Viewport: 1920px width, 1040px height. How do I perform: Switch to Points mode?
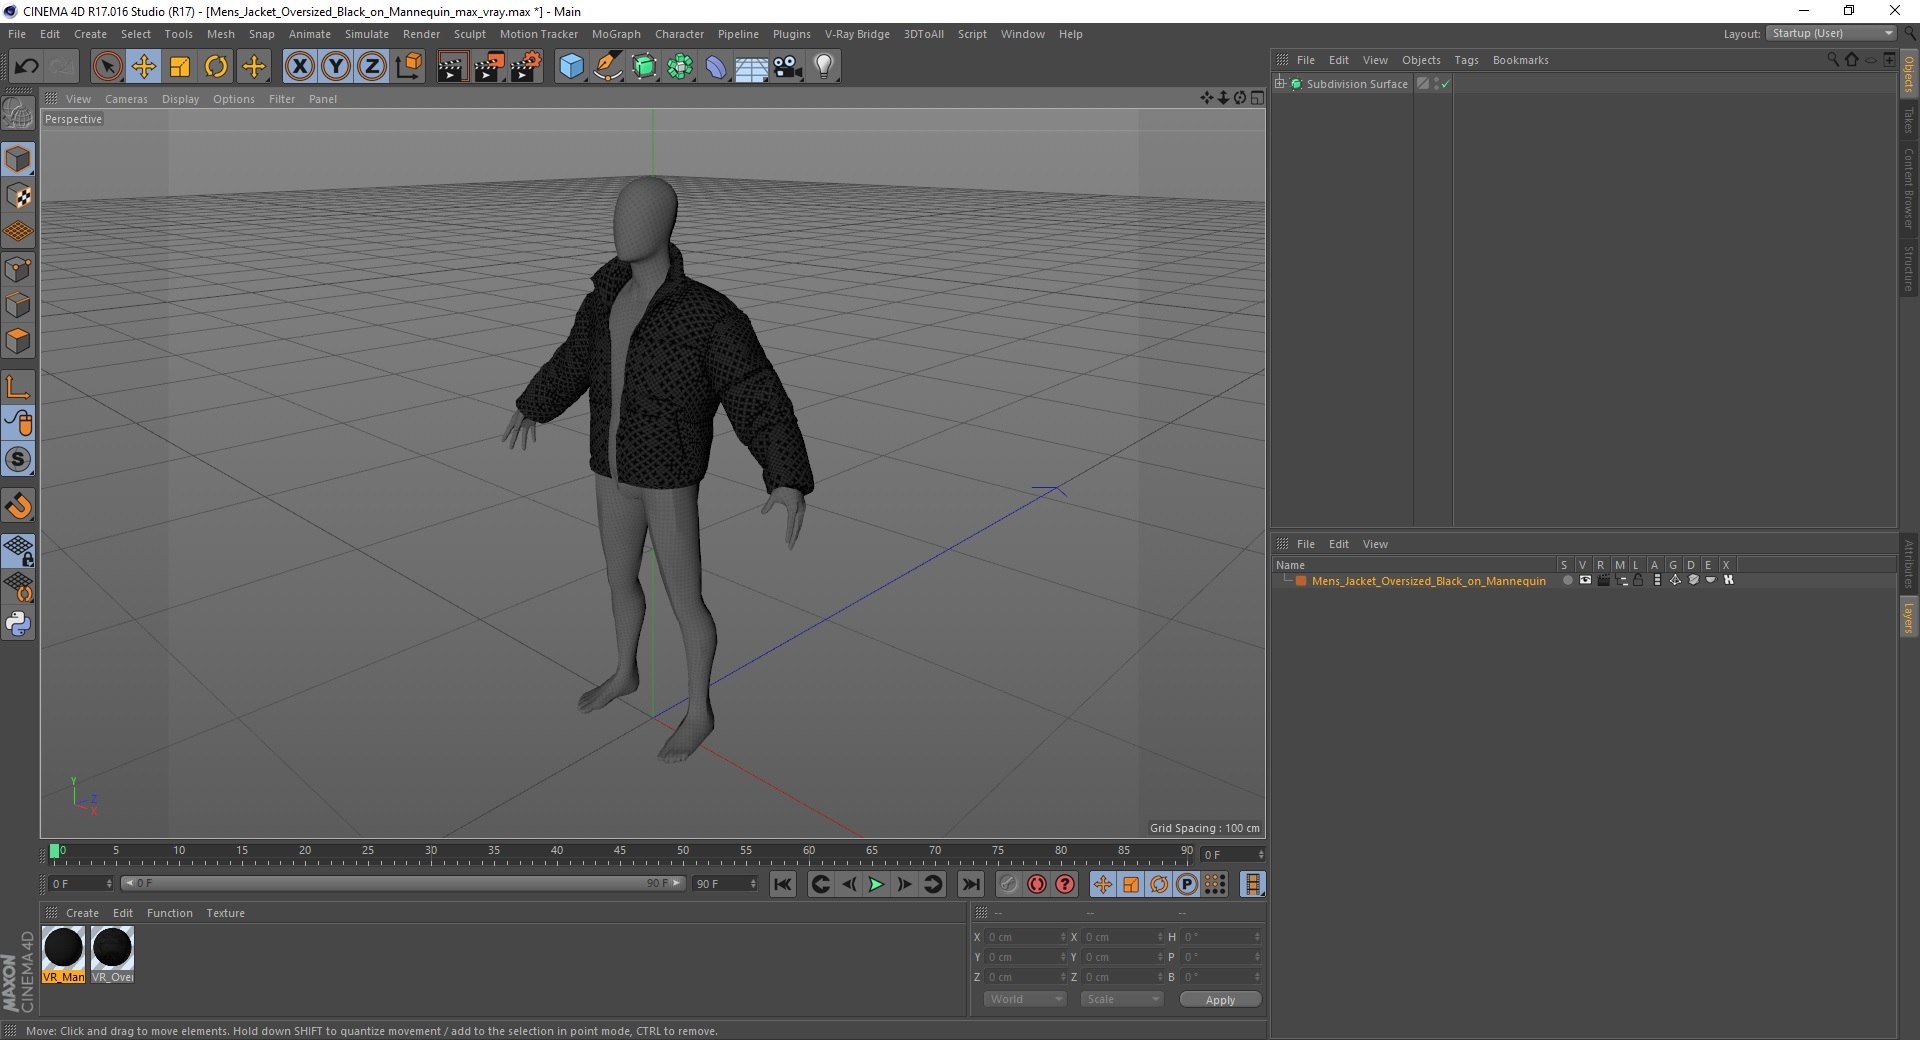(x=18, y=269)
